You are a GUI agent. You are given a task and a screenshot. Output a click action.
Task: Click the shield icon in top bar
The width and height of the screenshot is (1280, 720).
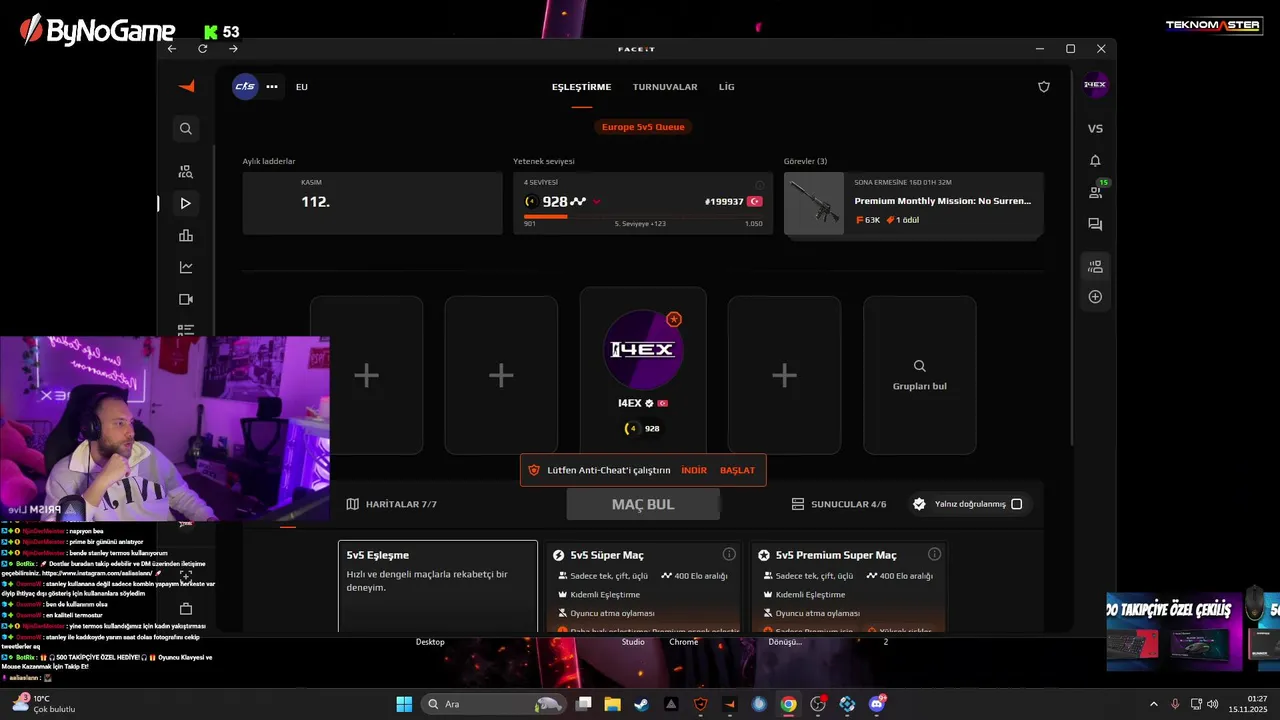[1044, 87]
